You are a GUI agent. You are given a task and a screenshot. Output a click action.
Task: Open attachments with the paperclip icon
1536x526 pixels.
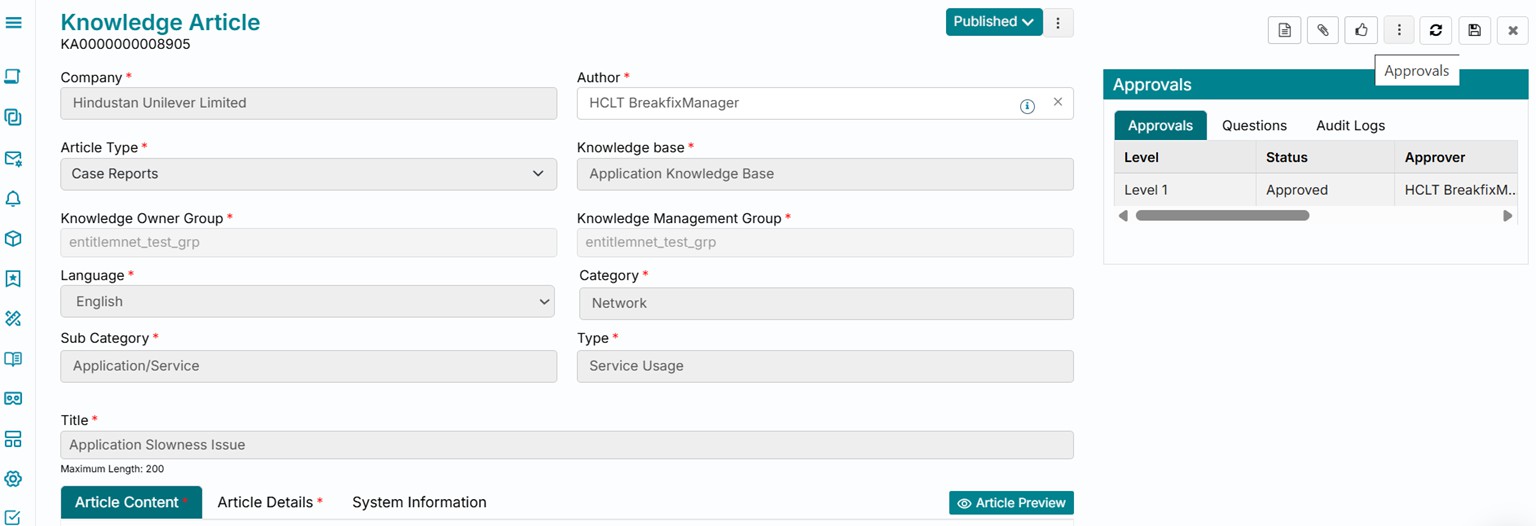[x=1322, y=30]
